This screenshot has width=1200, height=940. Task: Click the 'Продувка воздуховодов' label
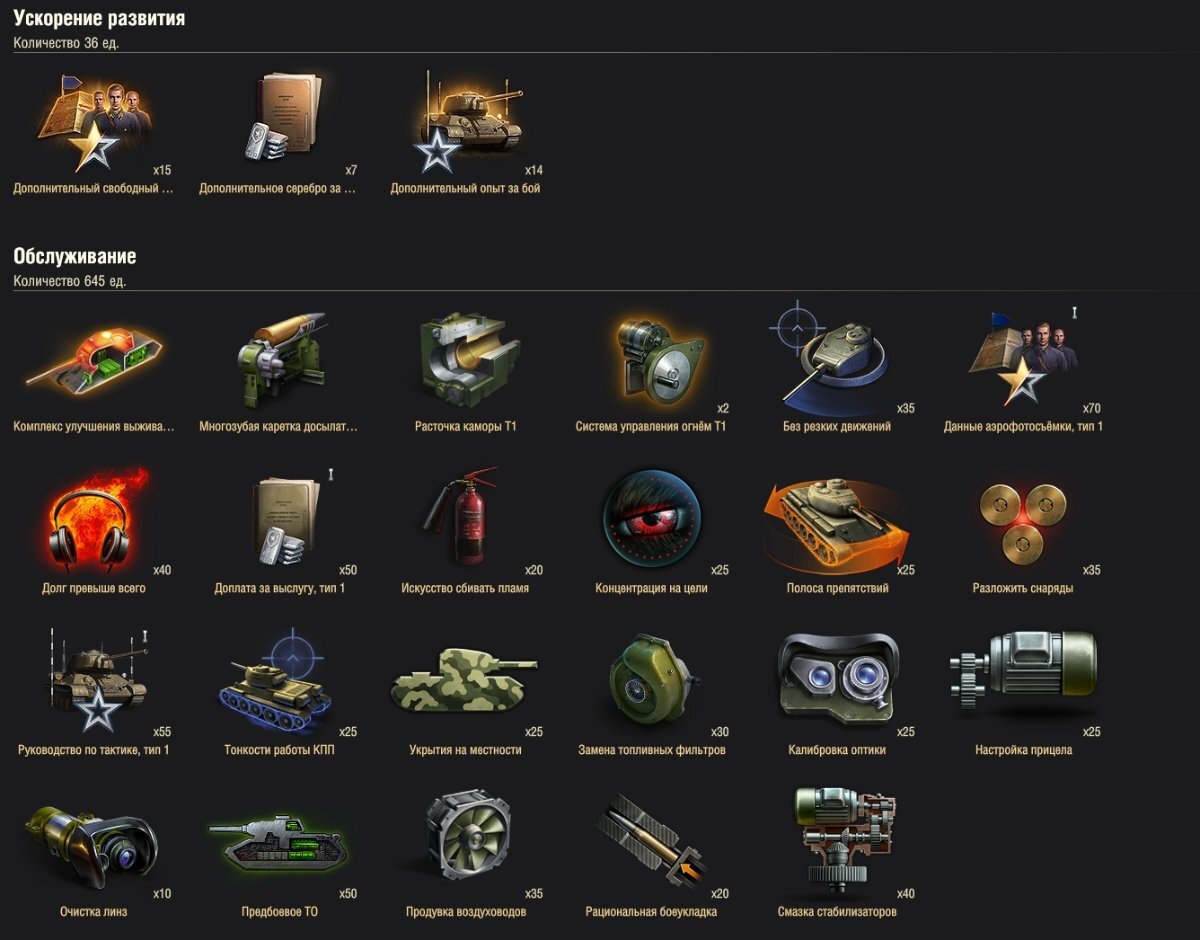click(465, 912)
